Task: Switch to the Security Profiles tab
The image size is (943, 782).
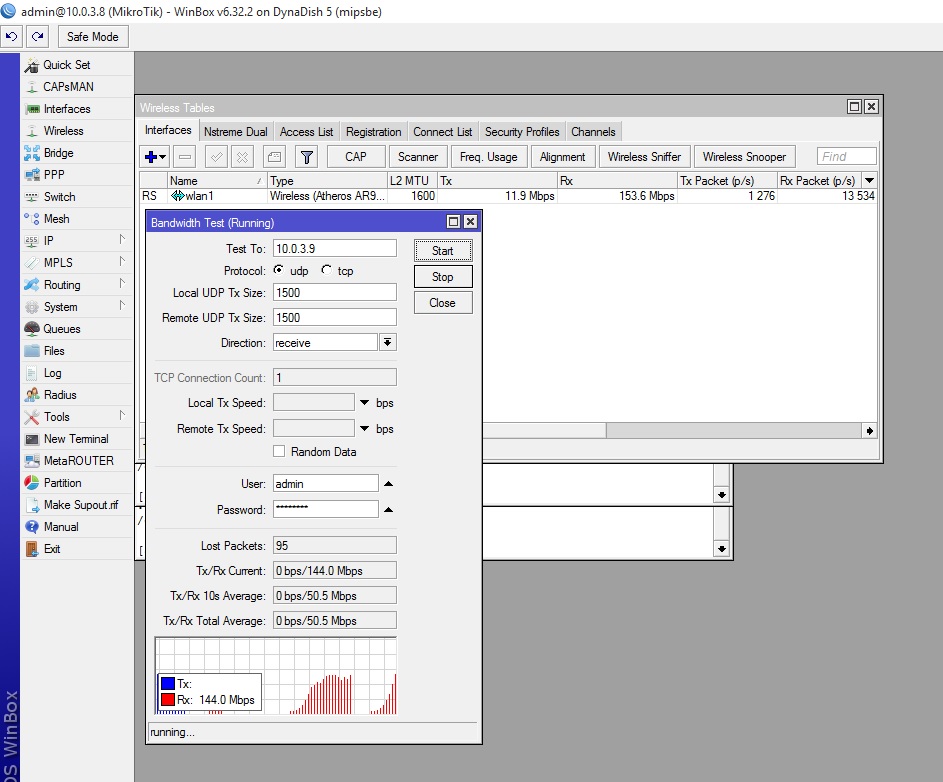Action: pos(521,132)
